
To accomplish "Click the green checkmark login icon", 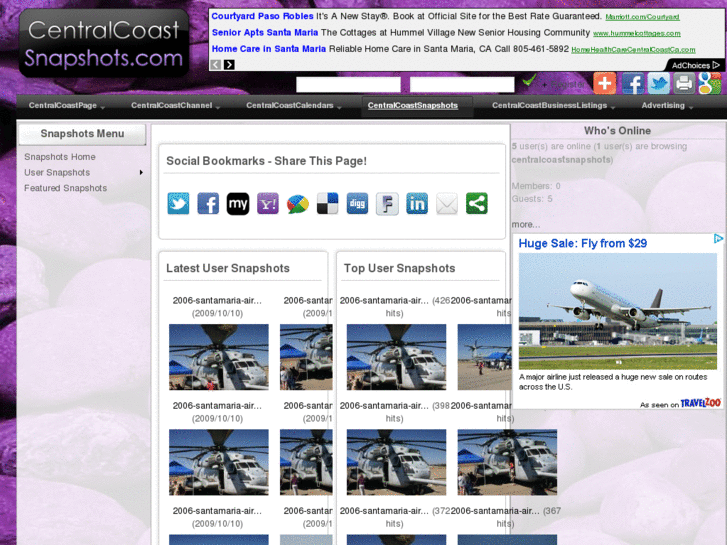I will 529,80.
